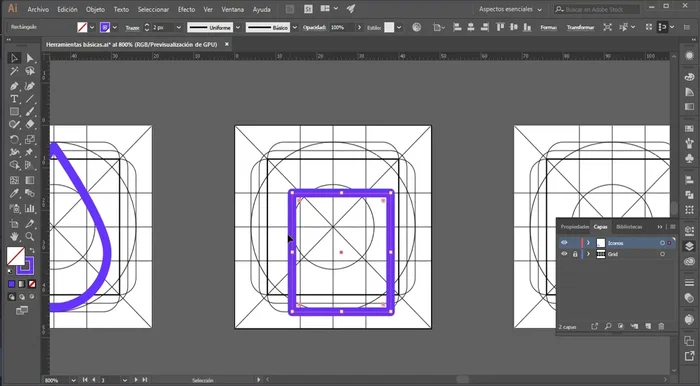Select the Direct Selection (white arrow) tool
Screen dimensions: 700x386
29,58
